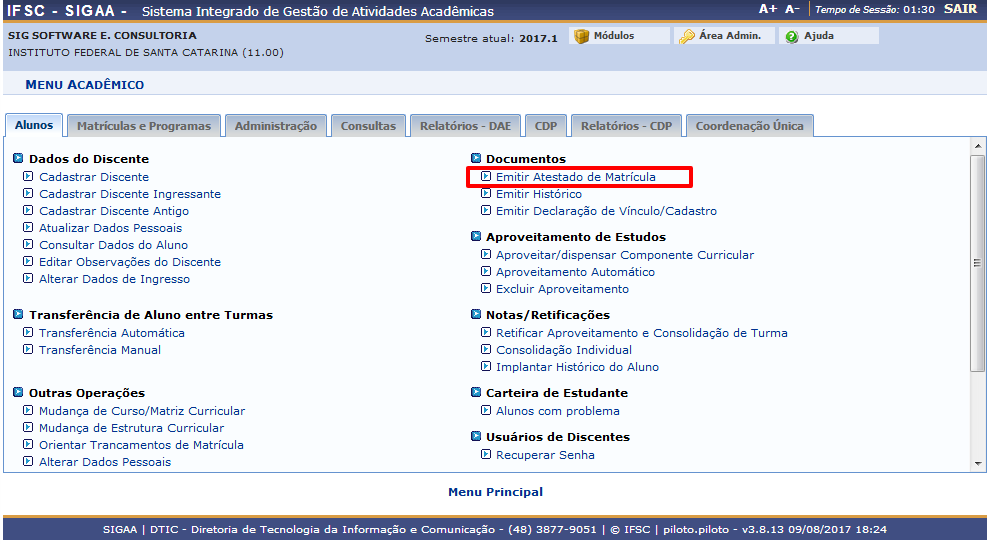
Task: Decrease font size with A- button
Action: pos(792,9)
